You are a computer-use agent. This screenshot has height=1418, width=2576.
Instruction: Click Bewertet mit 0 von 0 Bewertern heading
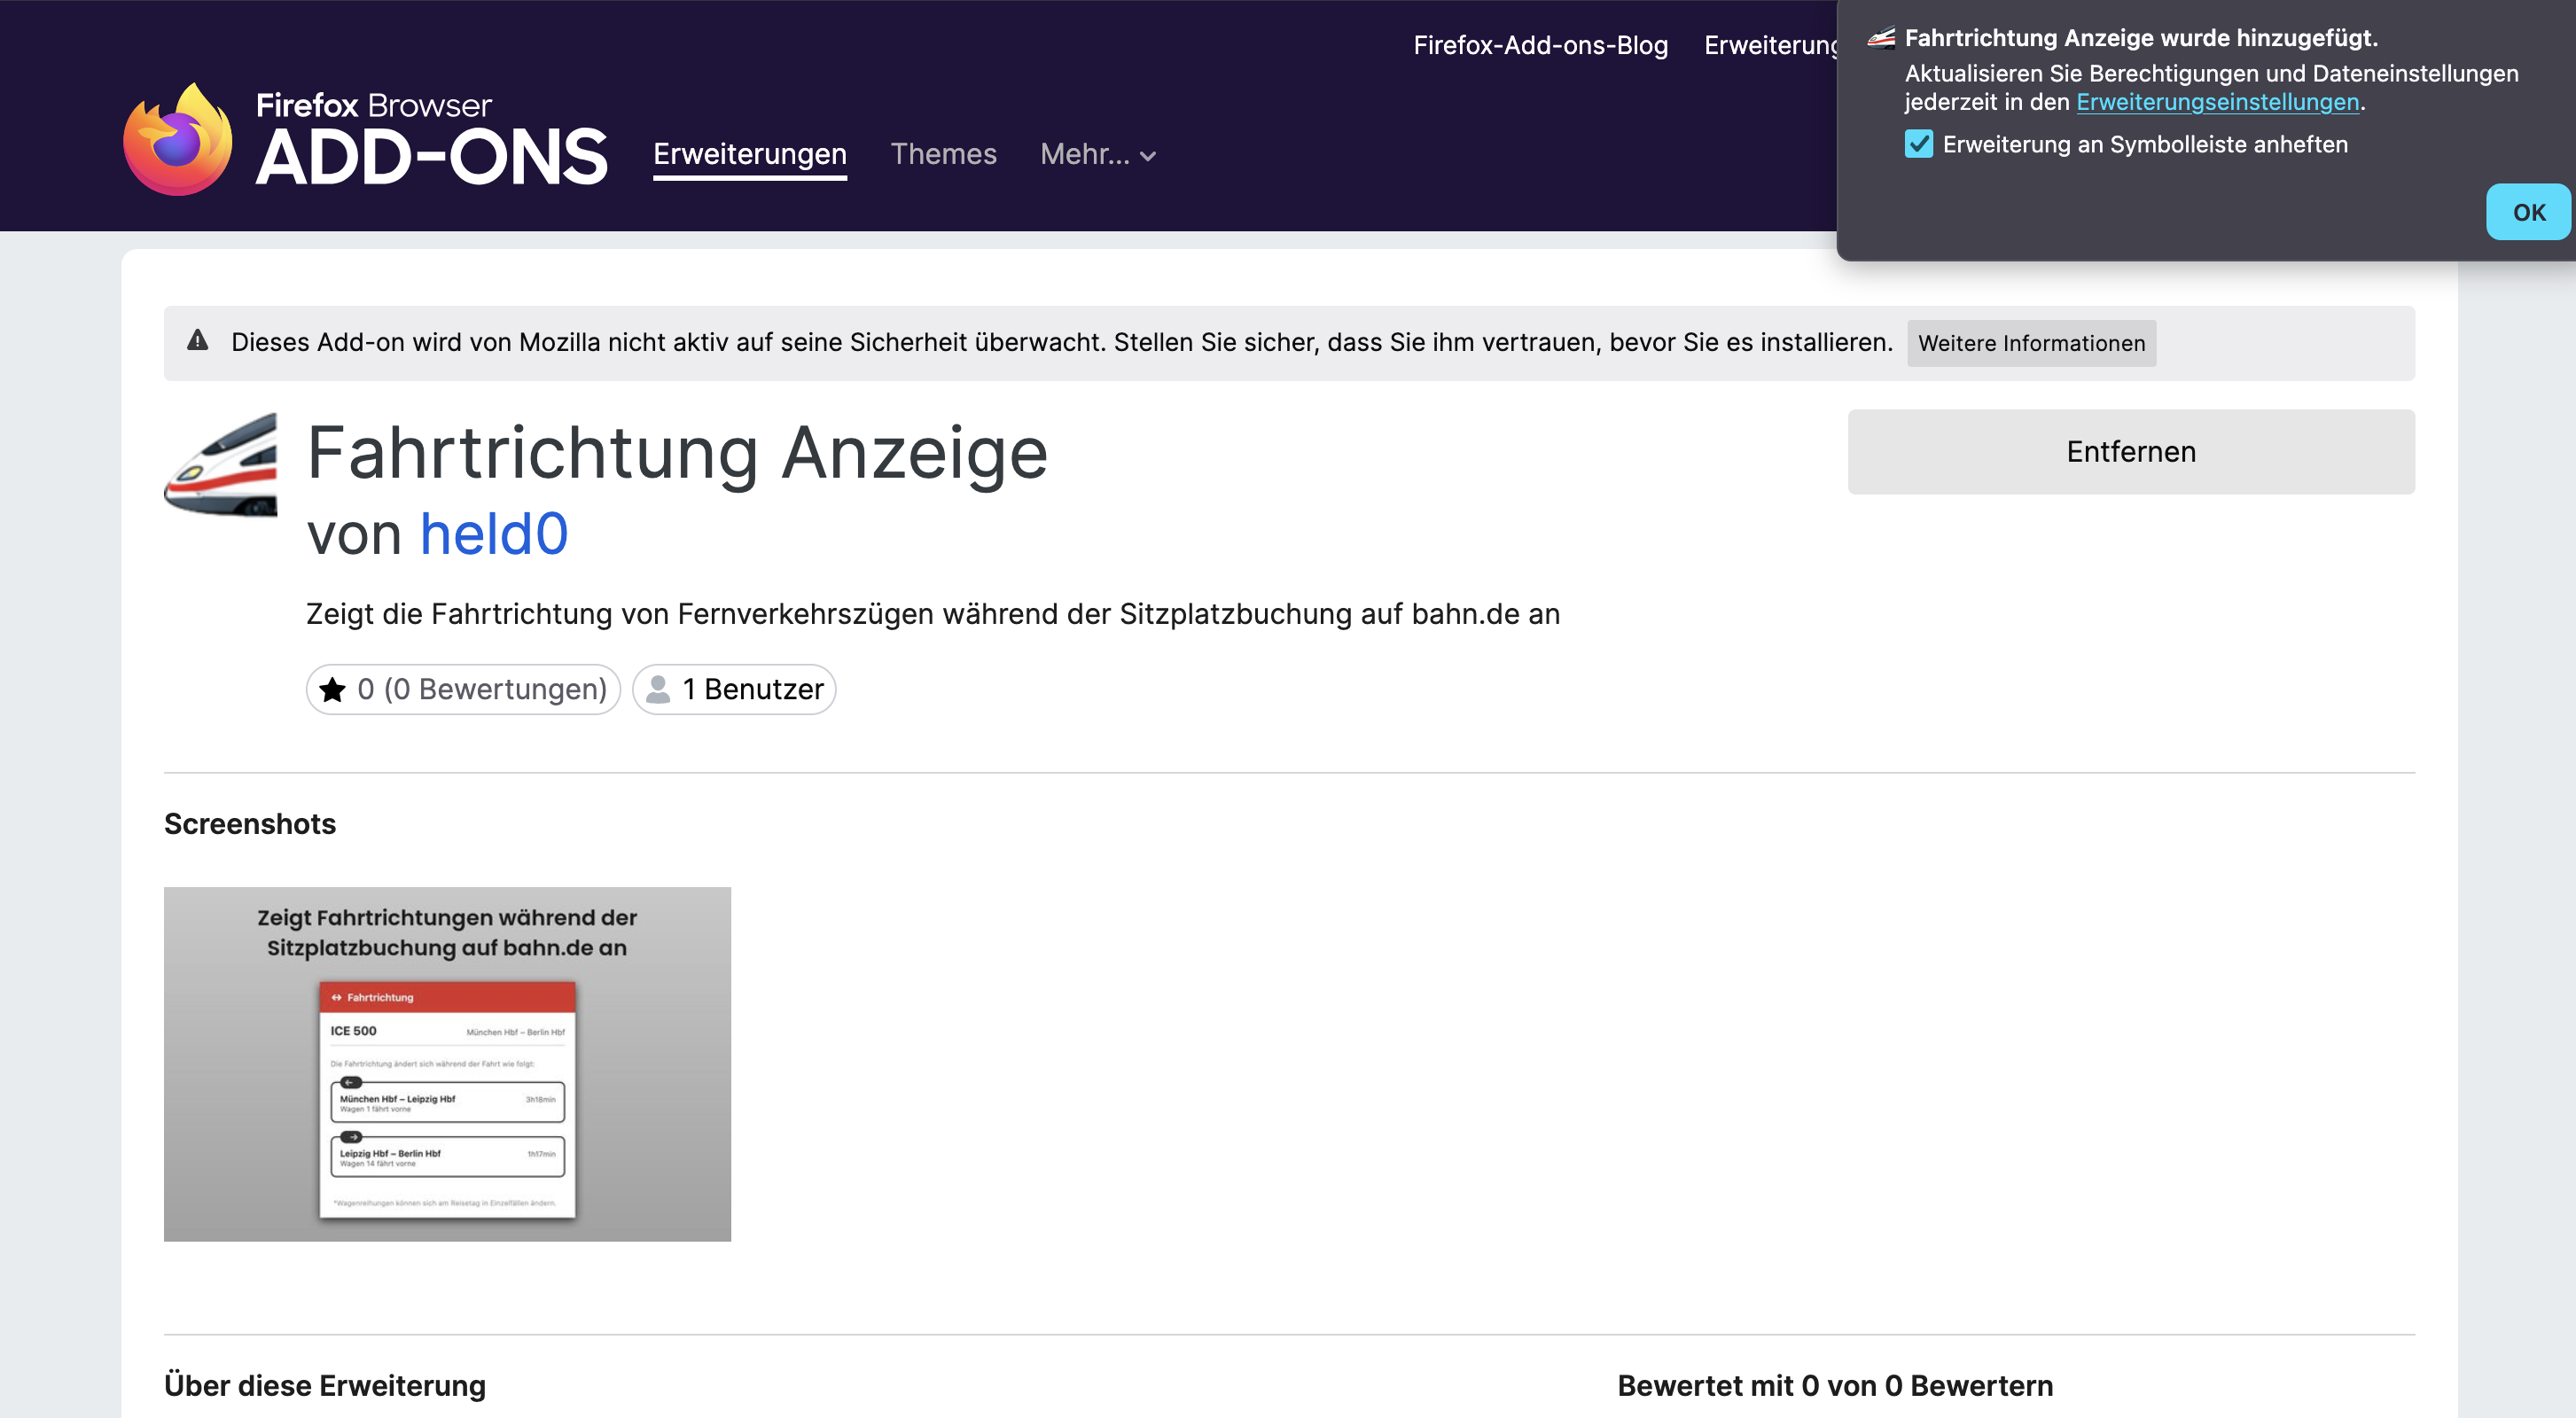[1835, 1386]
